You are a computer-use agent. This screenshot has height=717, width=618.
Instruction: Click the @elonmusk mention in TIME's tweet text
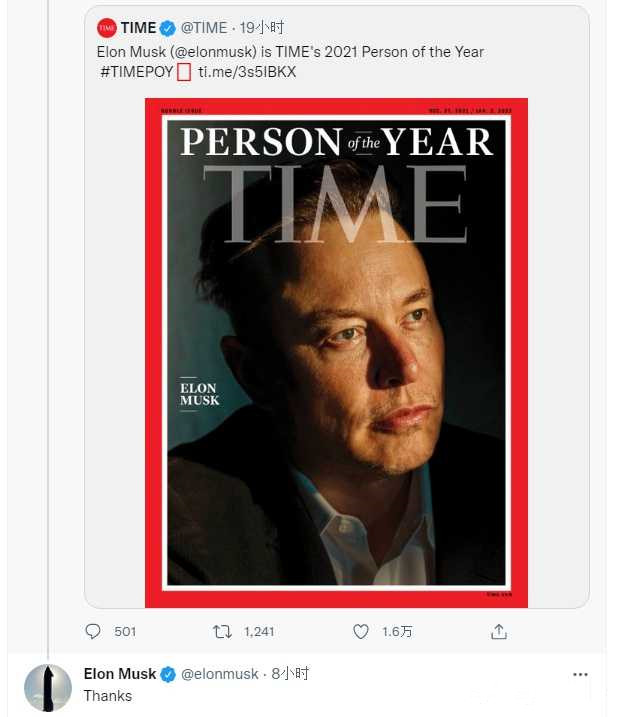pos(212,51)
